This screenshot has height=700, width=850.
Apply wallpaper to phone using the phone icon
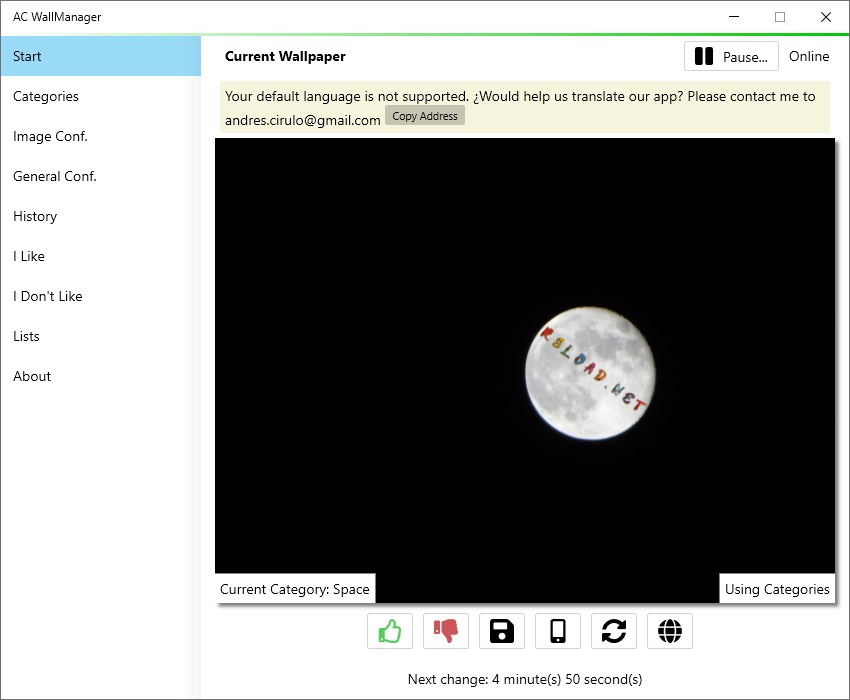557,631
